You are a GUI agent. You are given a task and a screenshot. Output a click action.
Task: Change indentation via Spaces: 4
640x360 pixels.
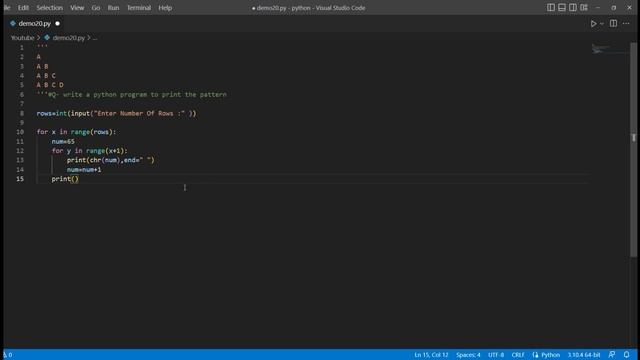click(468, 355)
